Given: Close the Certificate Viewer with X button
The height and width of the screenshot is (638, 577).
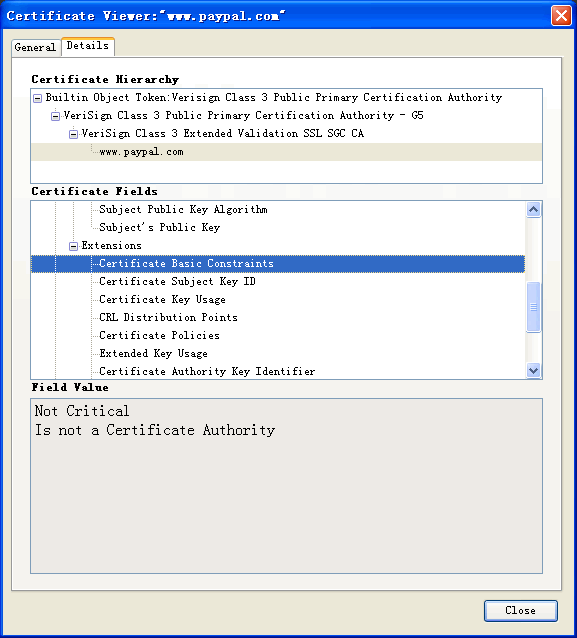Looking at the screenshot, I should tap(561, 16).
